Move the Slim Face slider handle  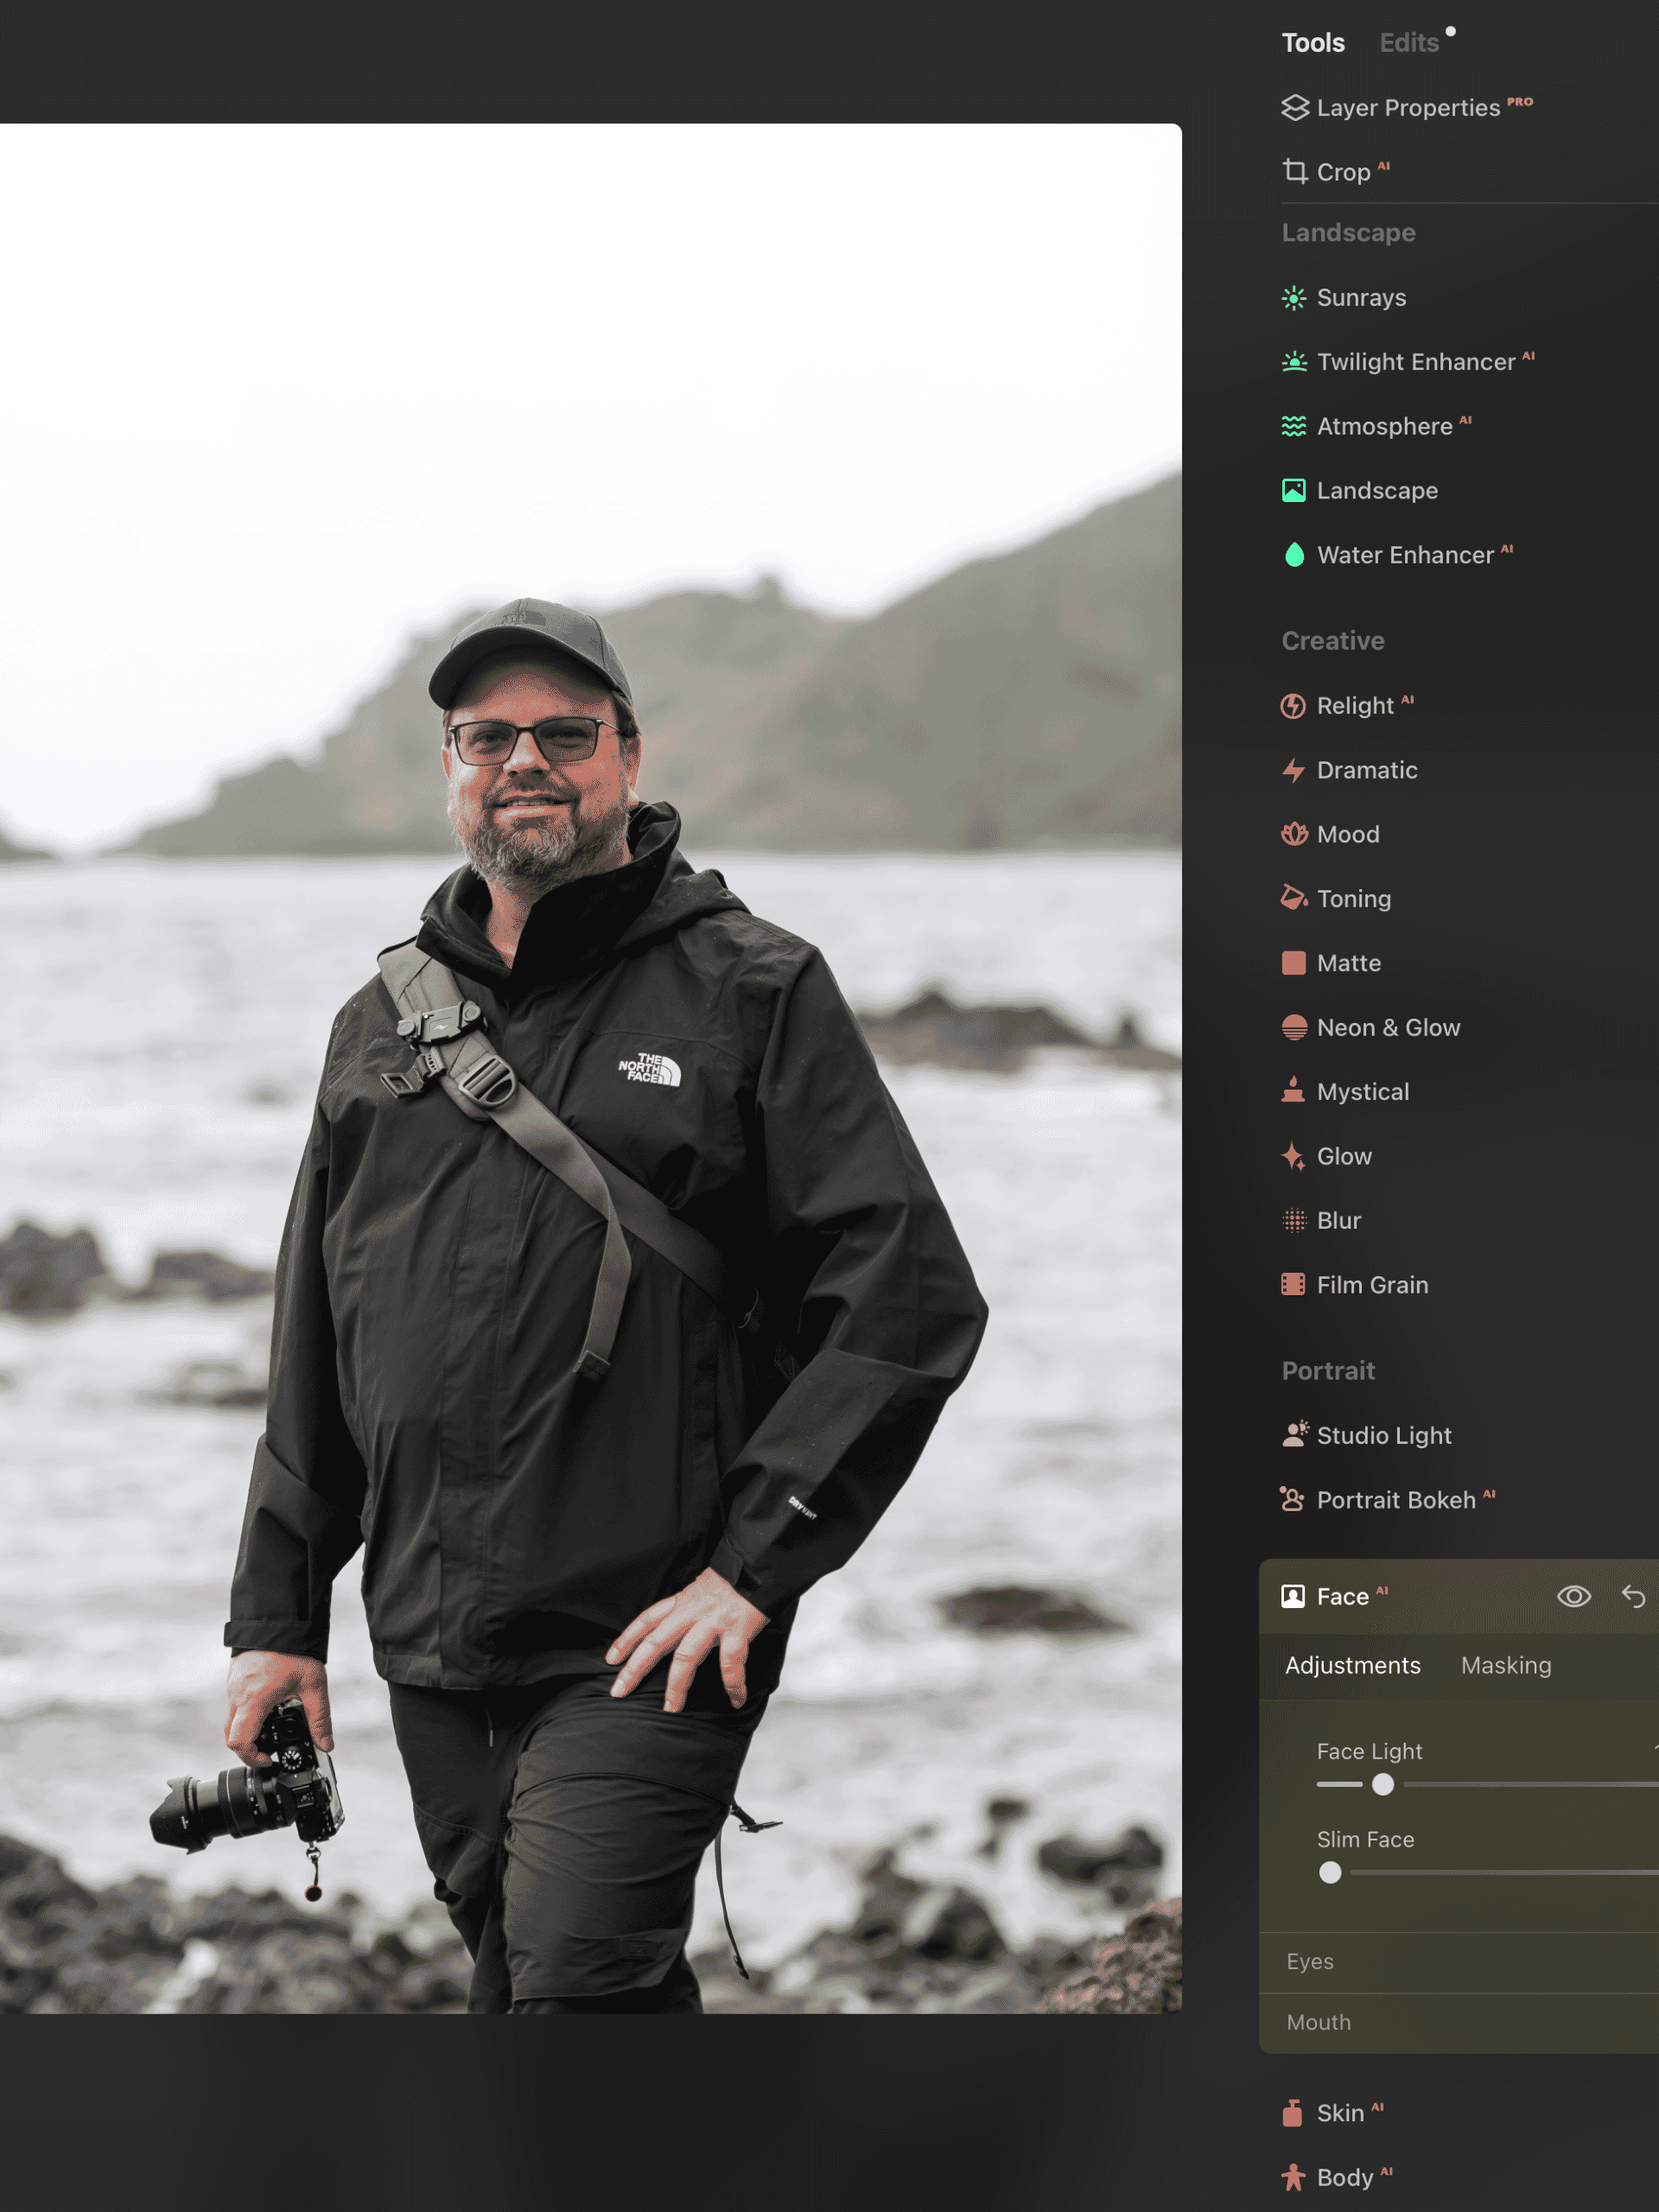[x=1330, y=1872]
